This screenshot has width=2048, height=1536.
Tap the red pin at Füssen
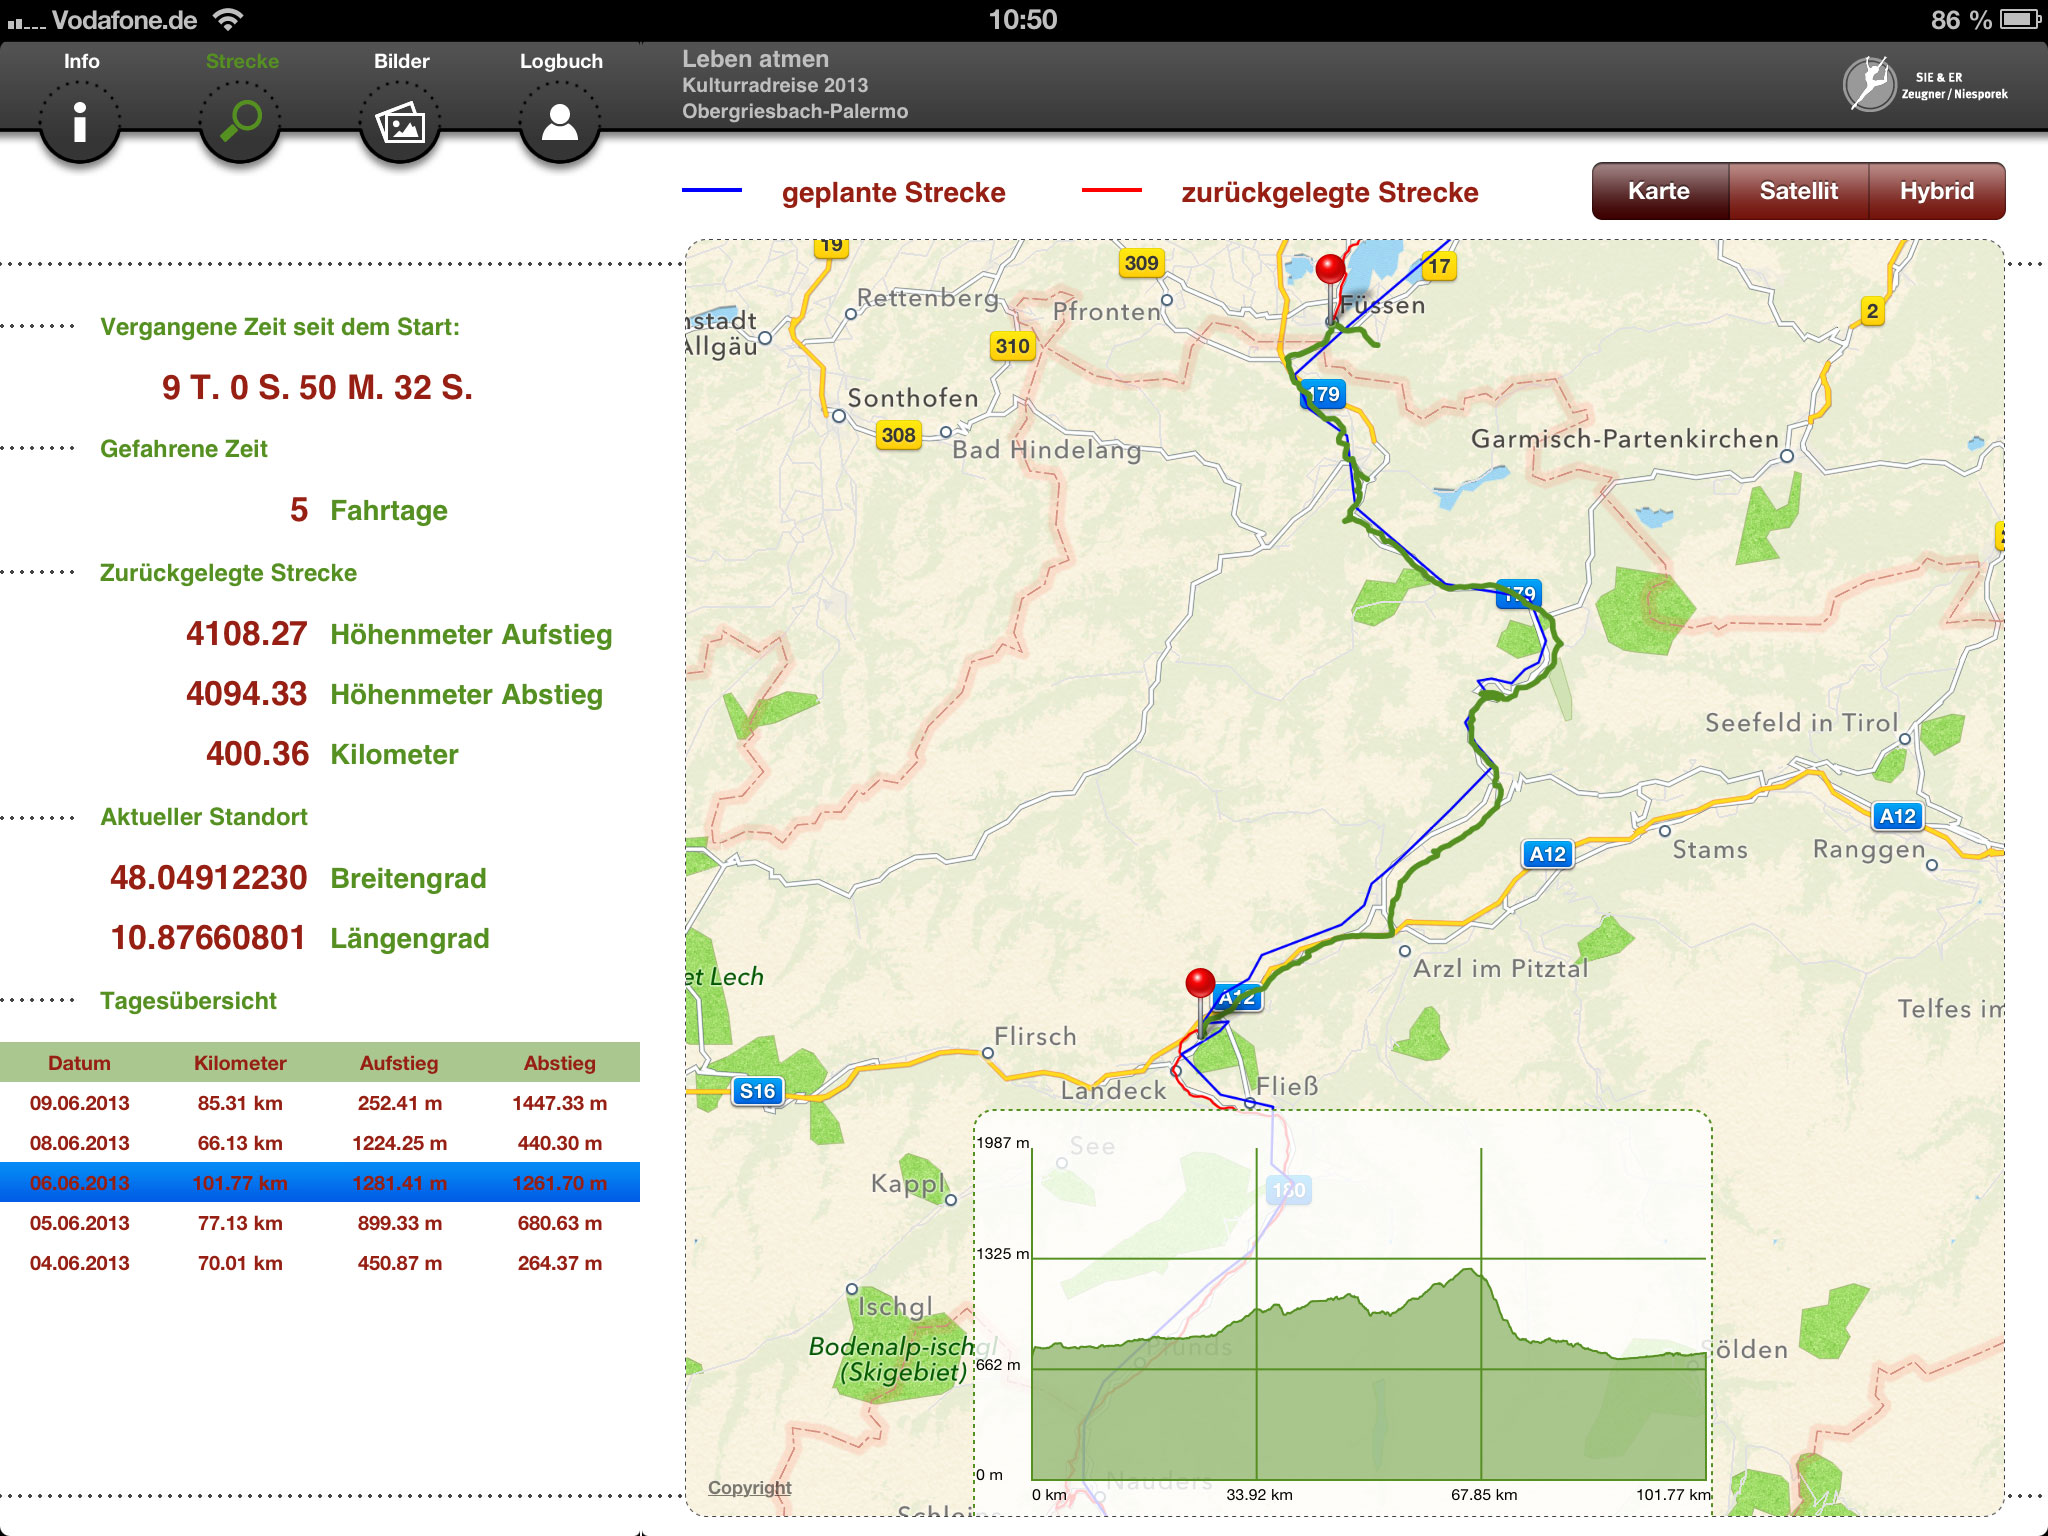(x=1330, y=271)
